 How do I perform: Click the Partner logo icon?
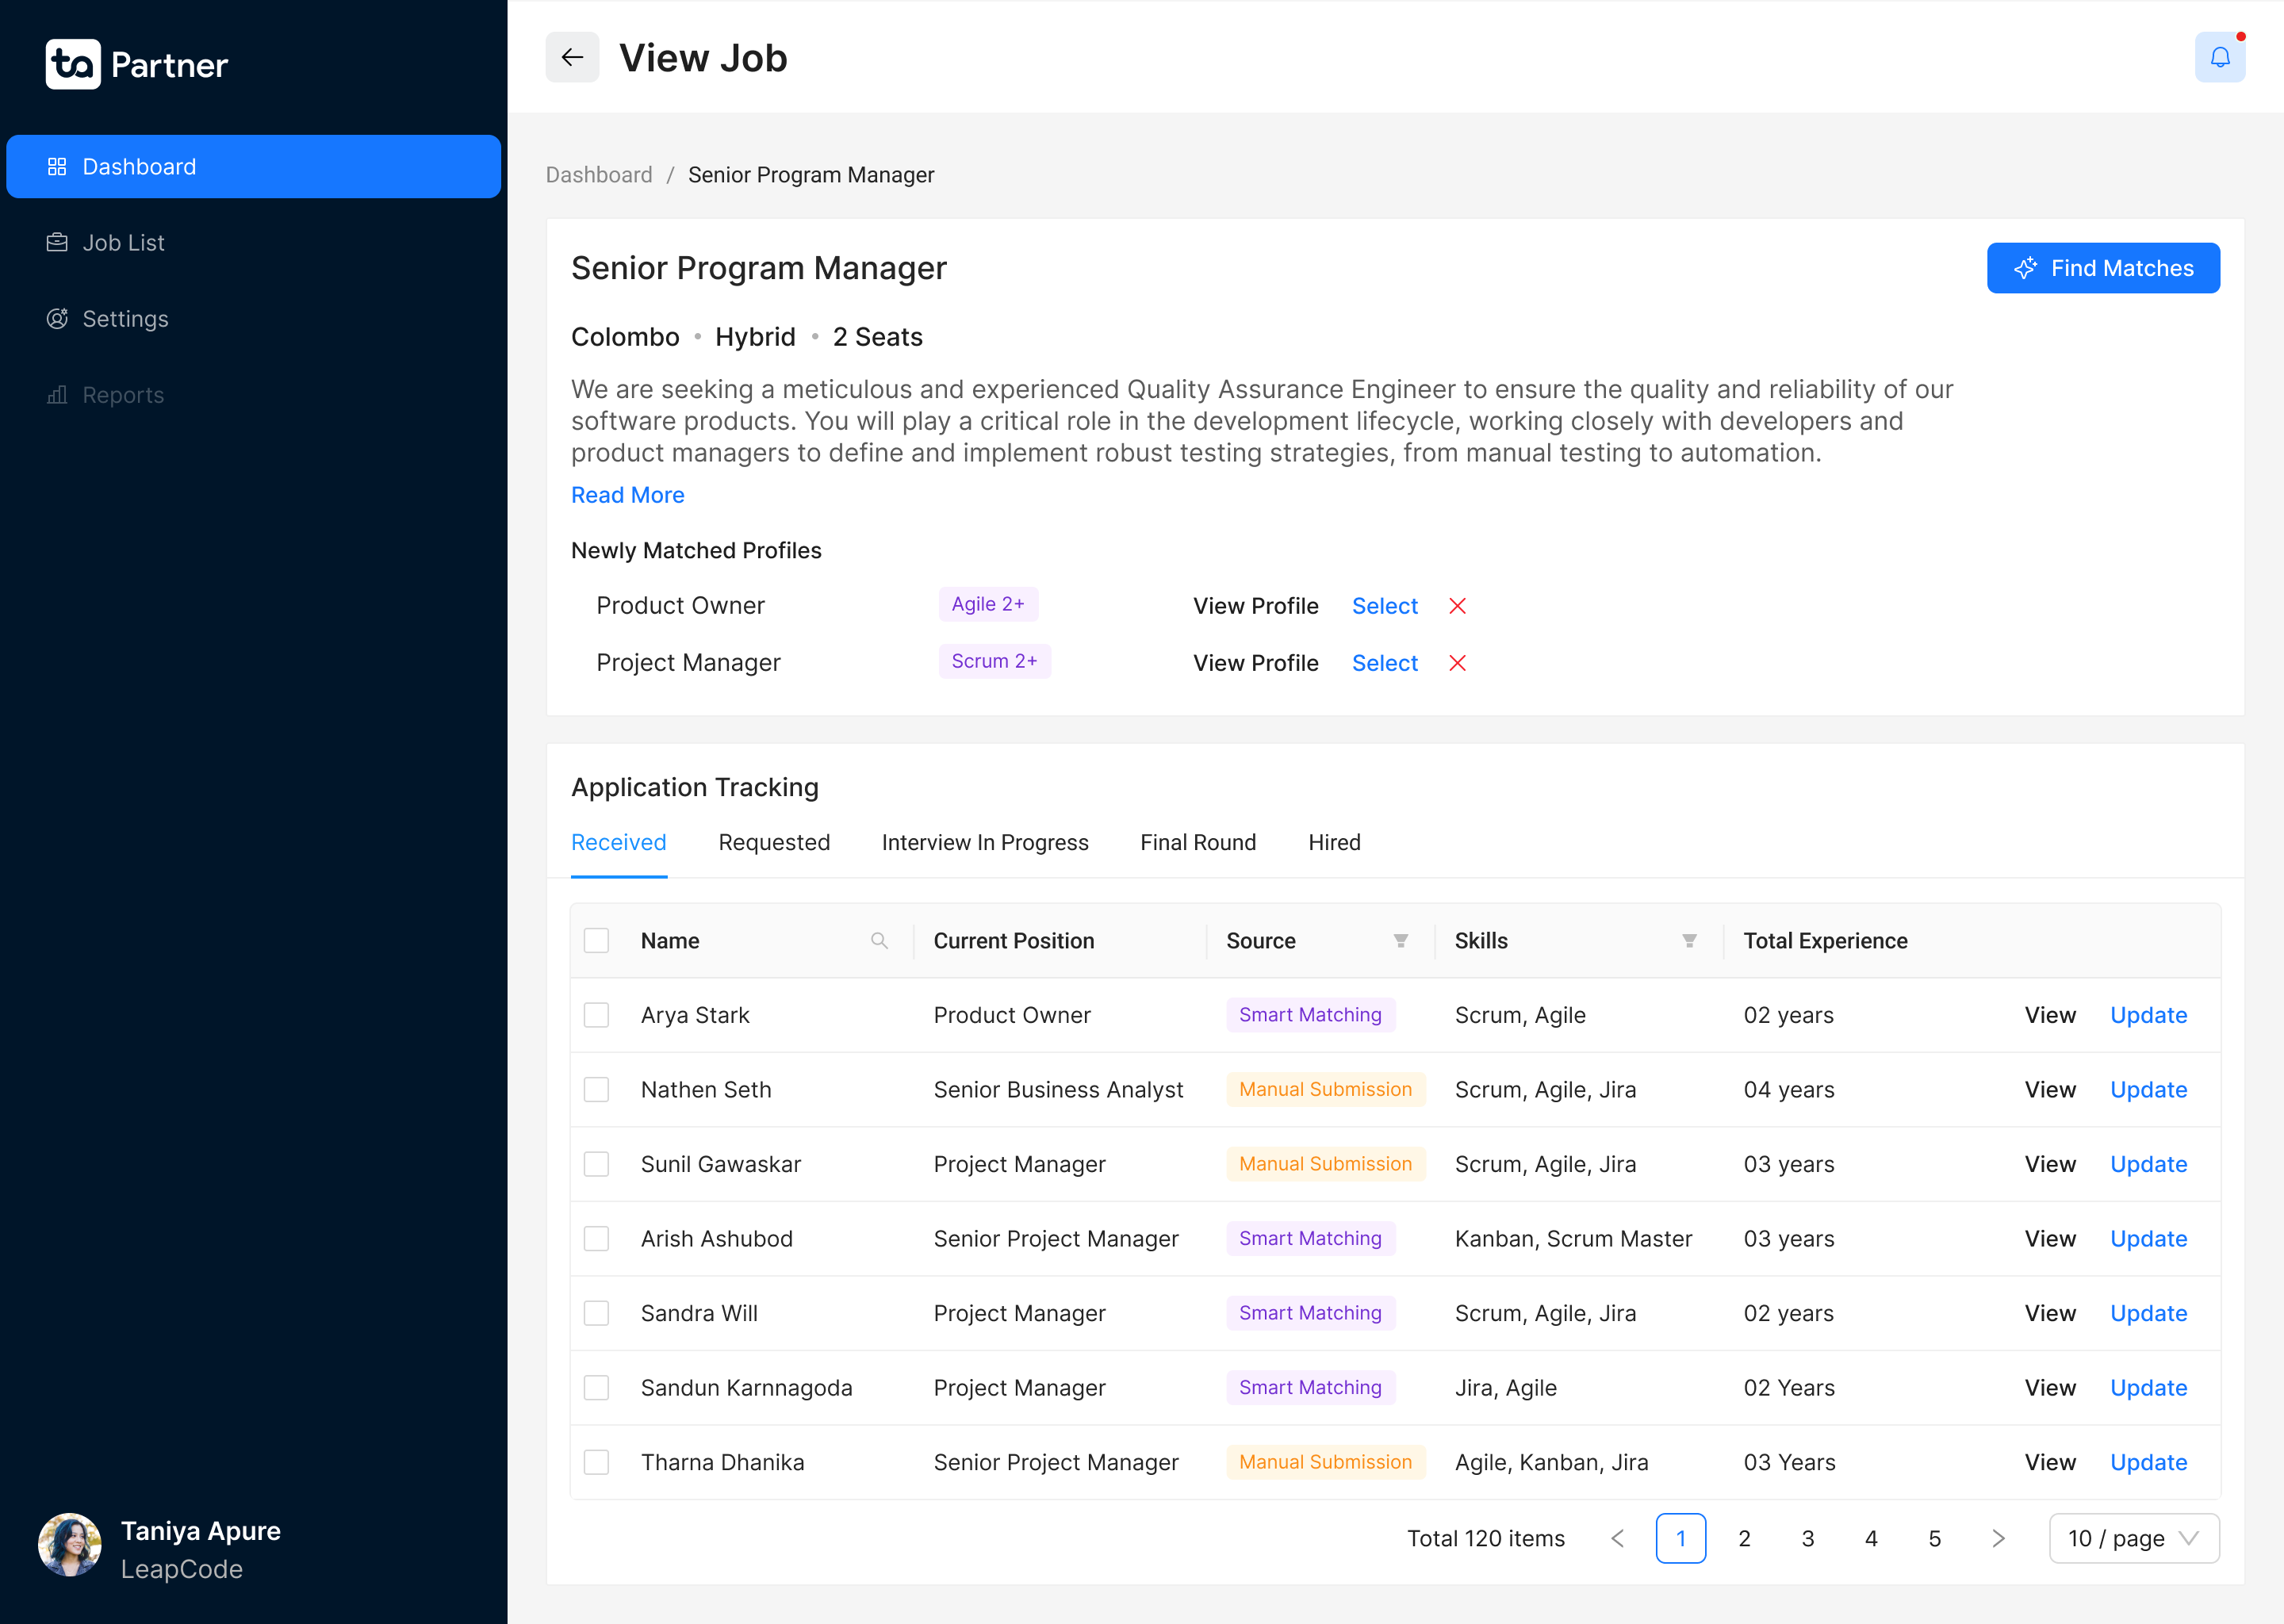tap(73, 65)
